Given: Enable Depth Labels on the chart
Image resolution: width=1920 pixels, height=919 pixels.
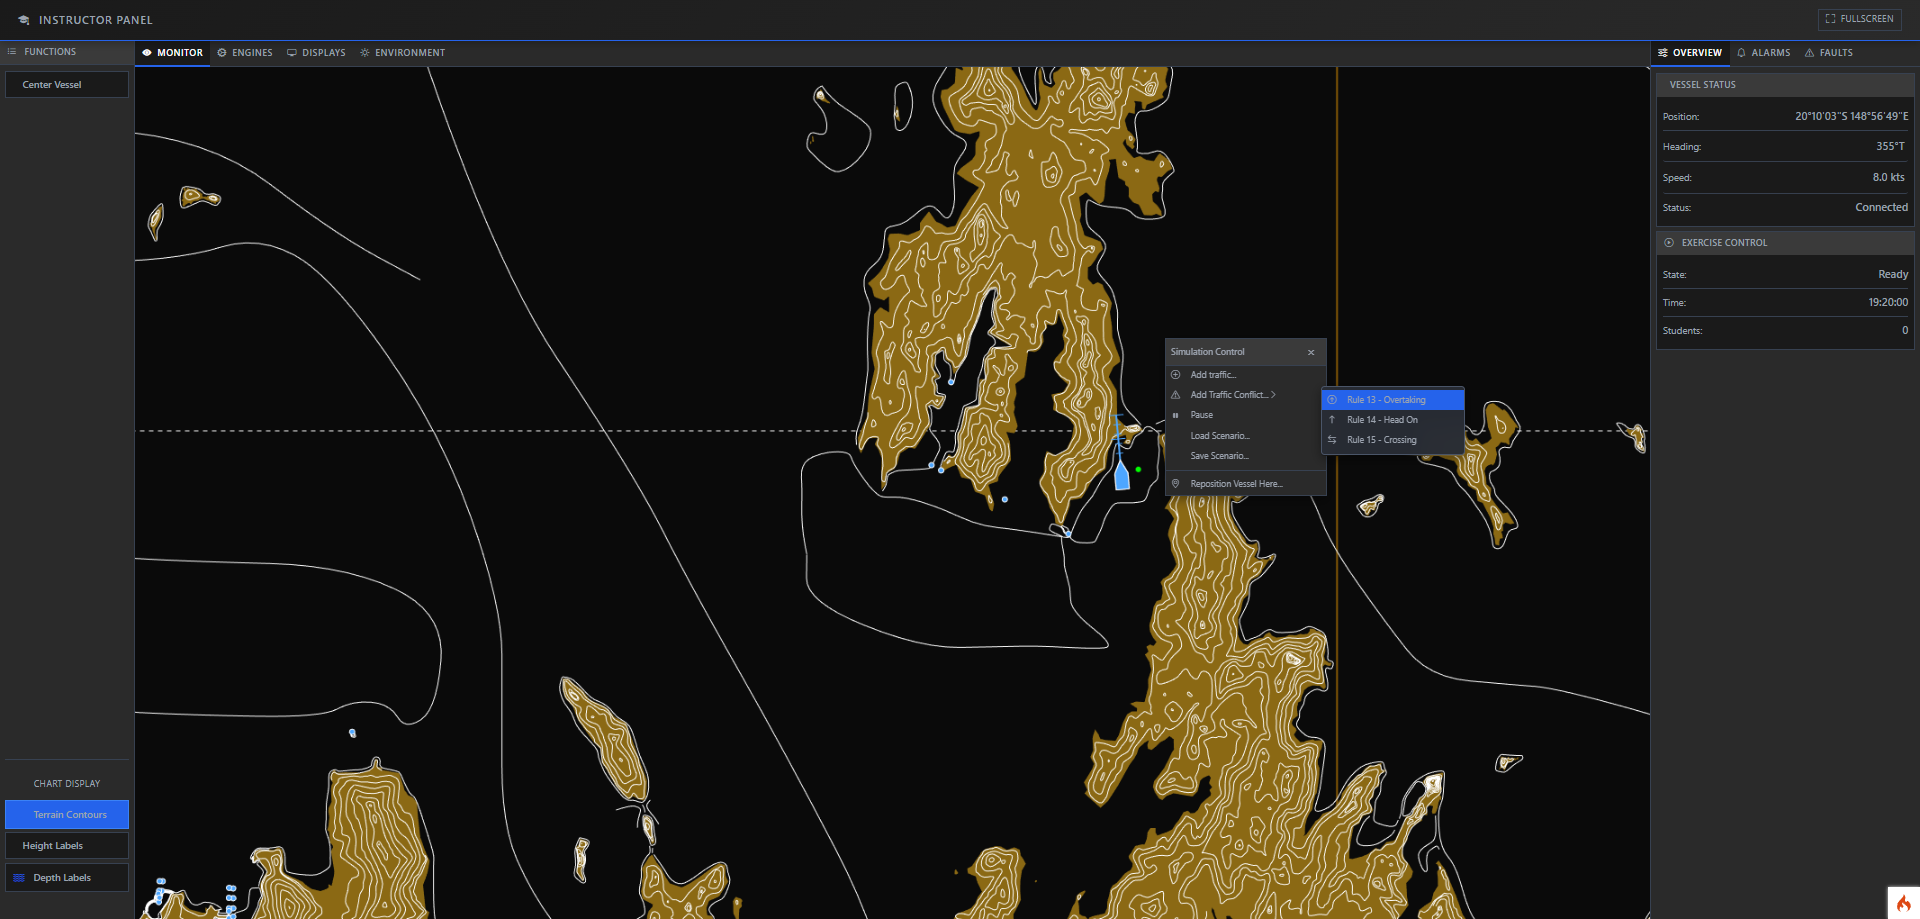Looking at the screenshot, I should pyautogui.click(x=66, y=877).
